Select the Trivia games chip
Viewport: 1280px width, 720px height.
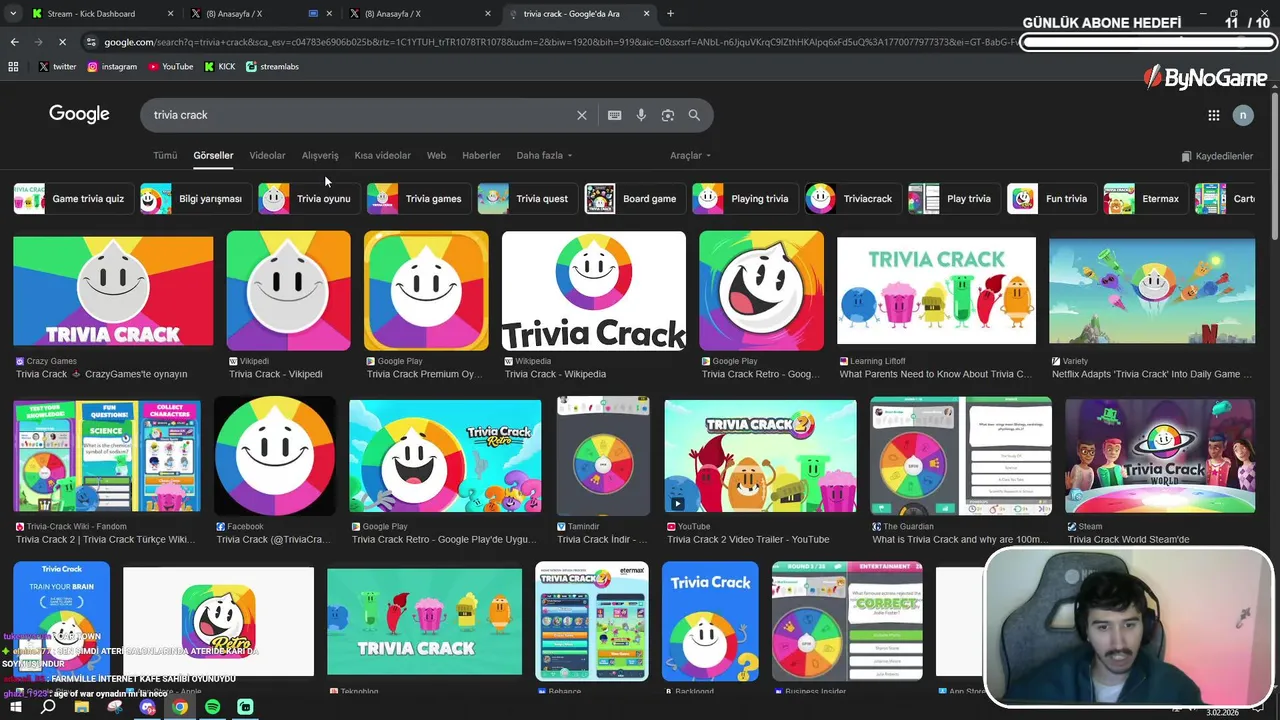[417, 199]
